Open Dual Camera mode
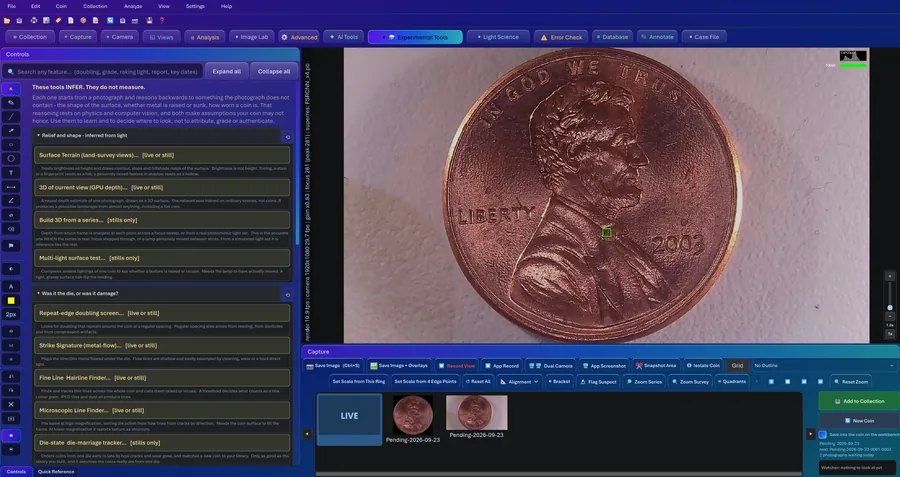This screenshot has height=477, width=900. click(x=550, y=366)
